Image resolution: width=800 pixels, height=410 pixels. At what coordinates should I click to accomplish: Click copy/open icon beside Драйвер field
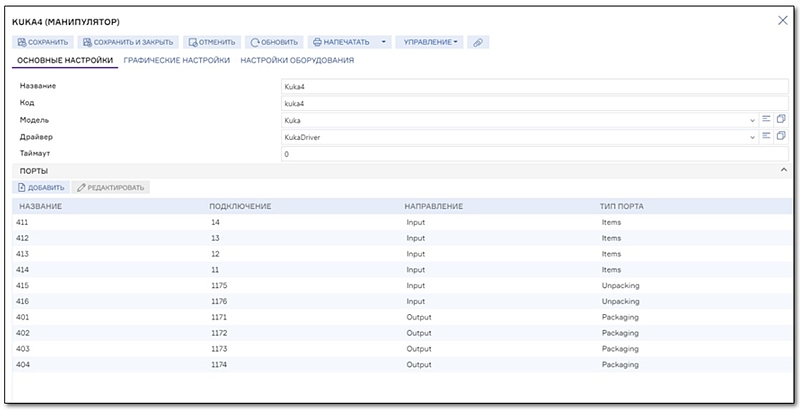coord(781,136)
